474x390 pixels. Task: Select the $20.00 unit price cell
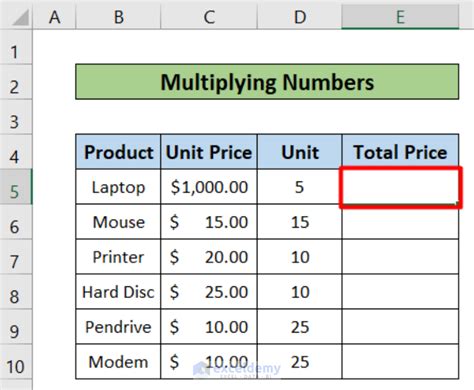(209, 257)
